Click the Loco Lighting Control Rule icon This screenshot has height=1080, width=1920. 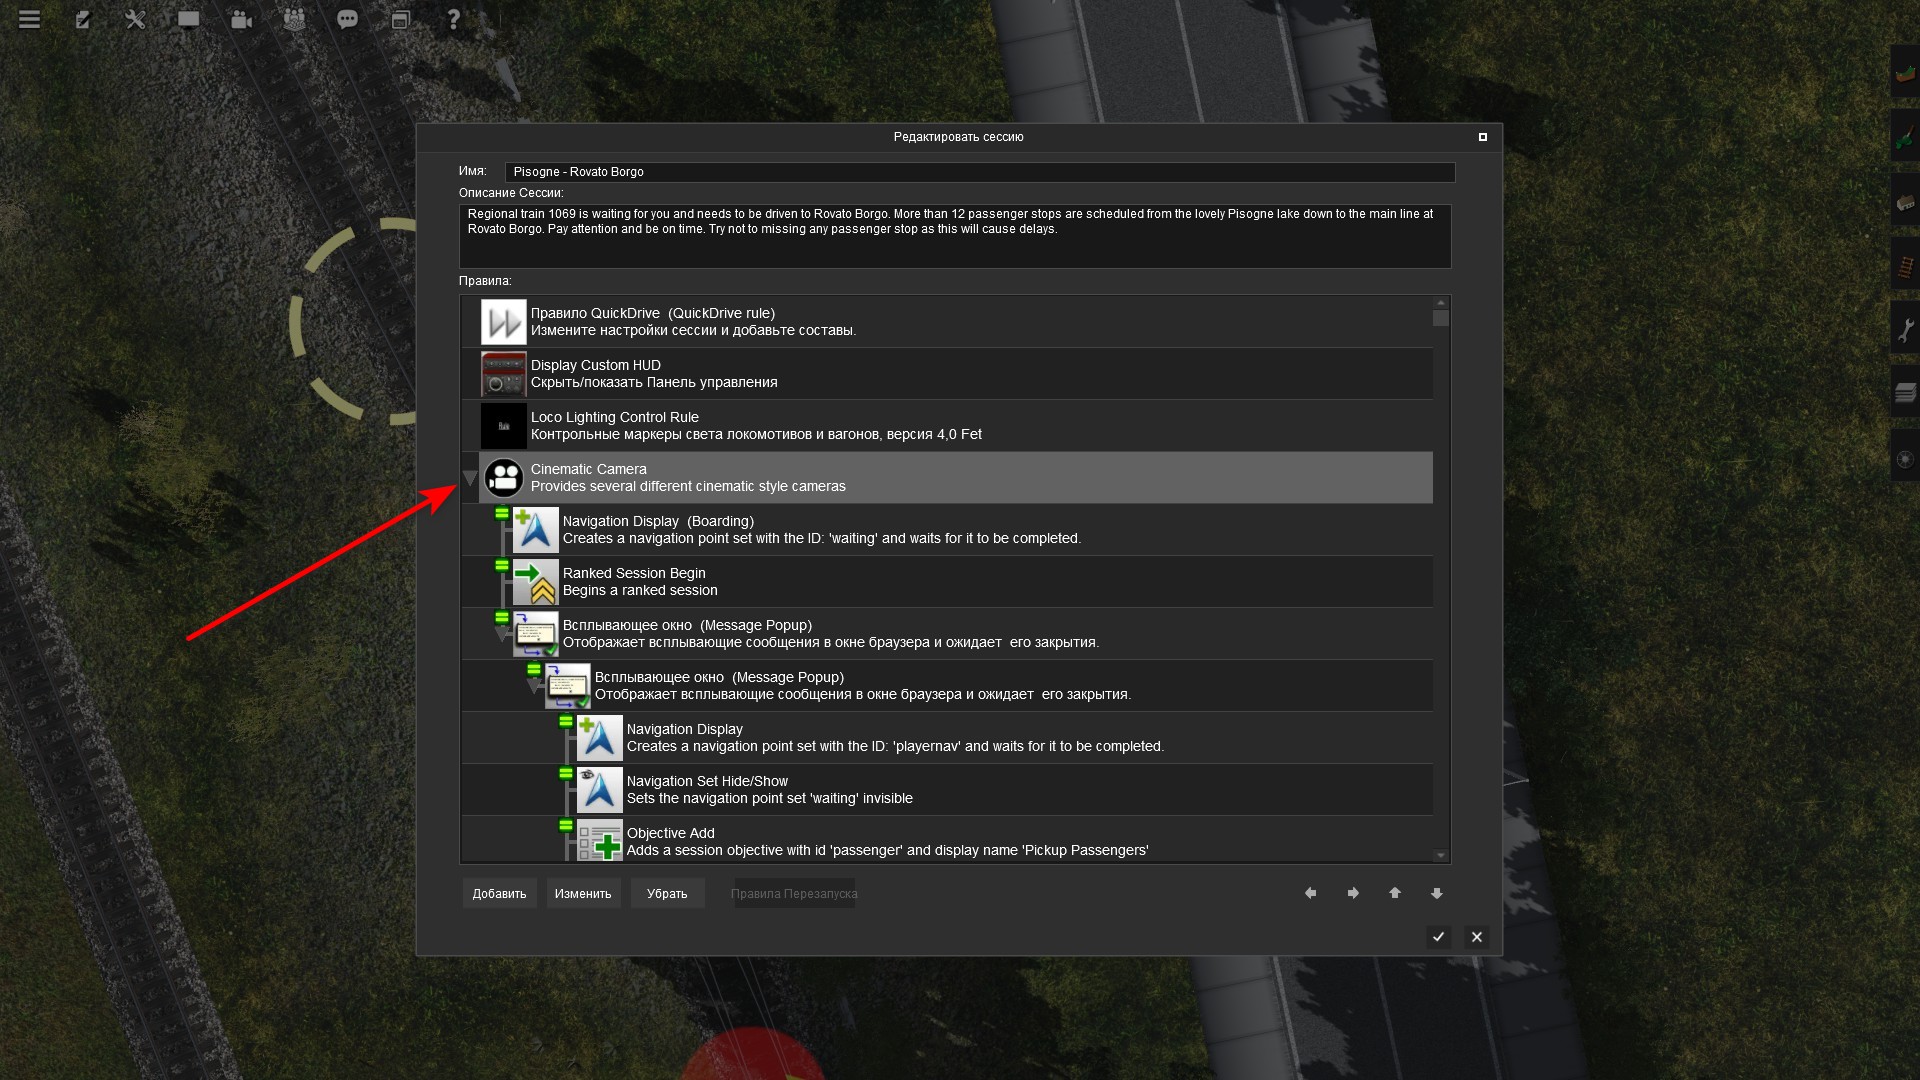[503, 426]
